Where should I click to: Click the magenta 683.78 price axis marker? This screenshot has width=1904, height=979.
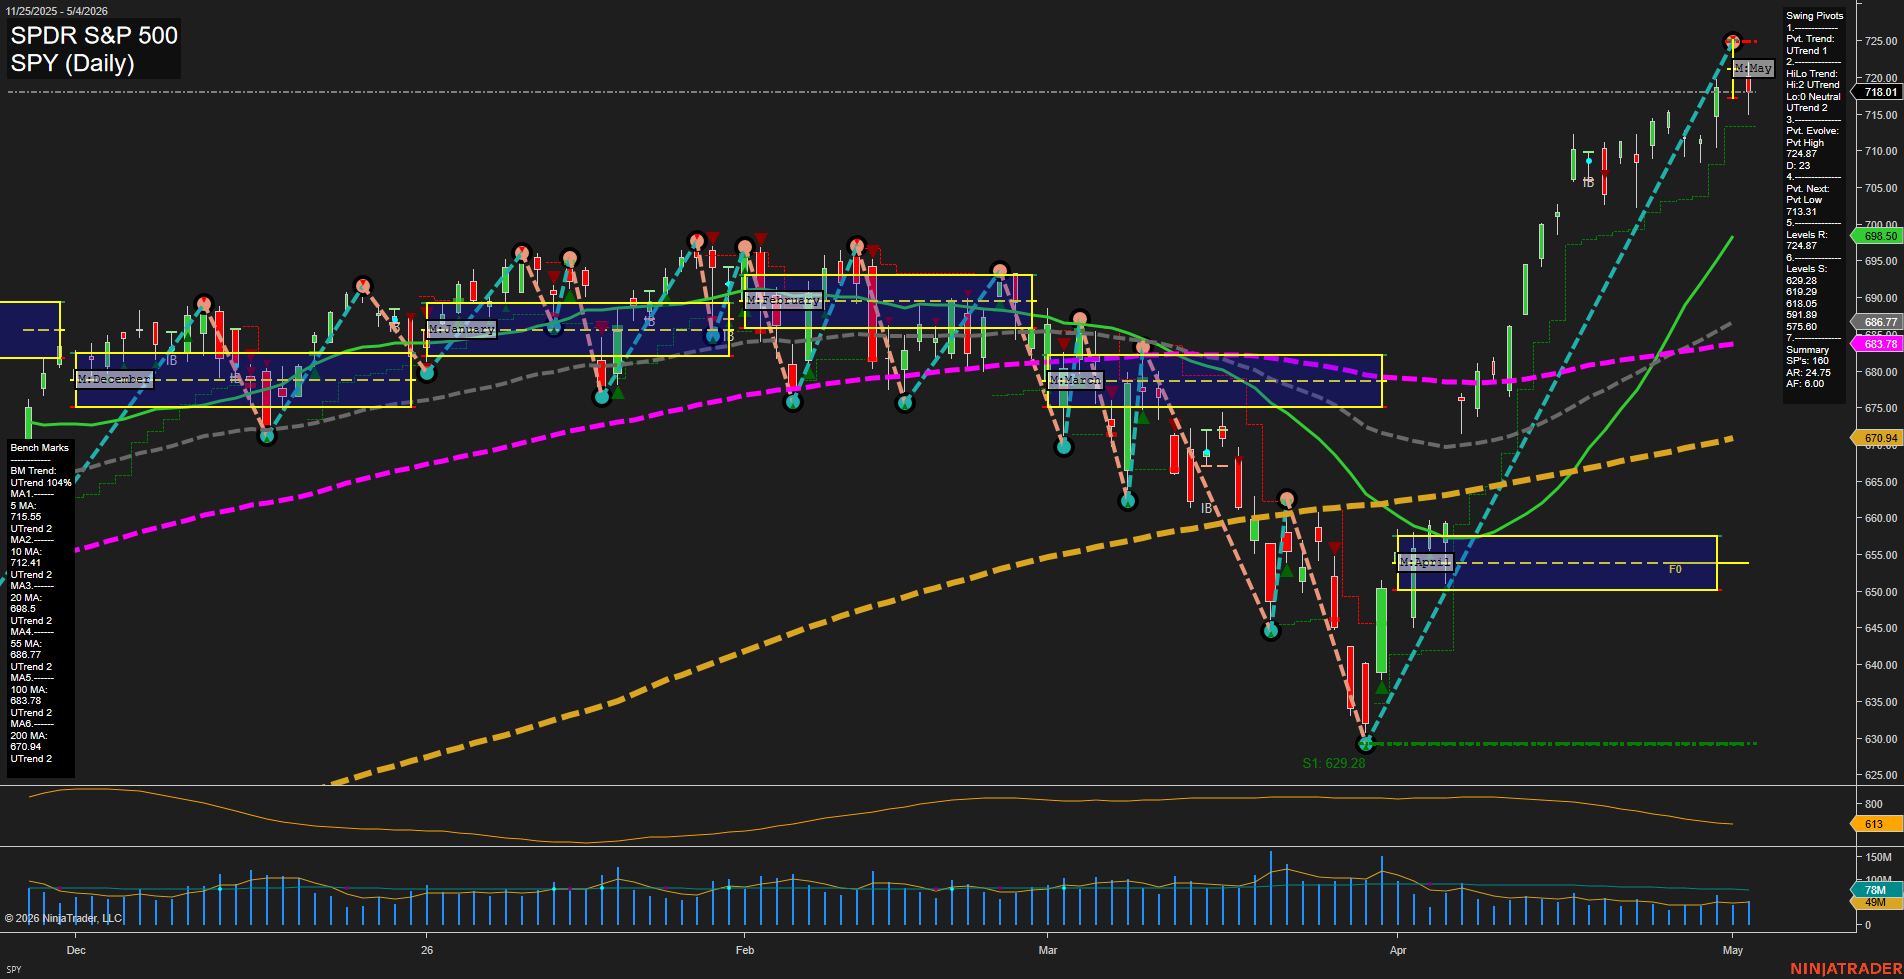click(1879, 344)
